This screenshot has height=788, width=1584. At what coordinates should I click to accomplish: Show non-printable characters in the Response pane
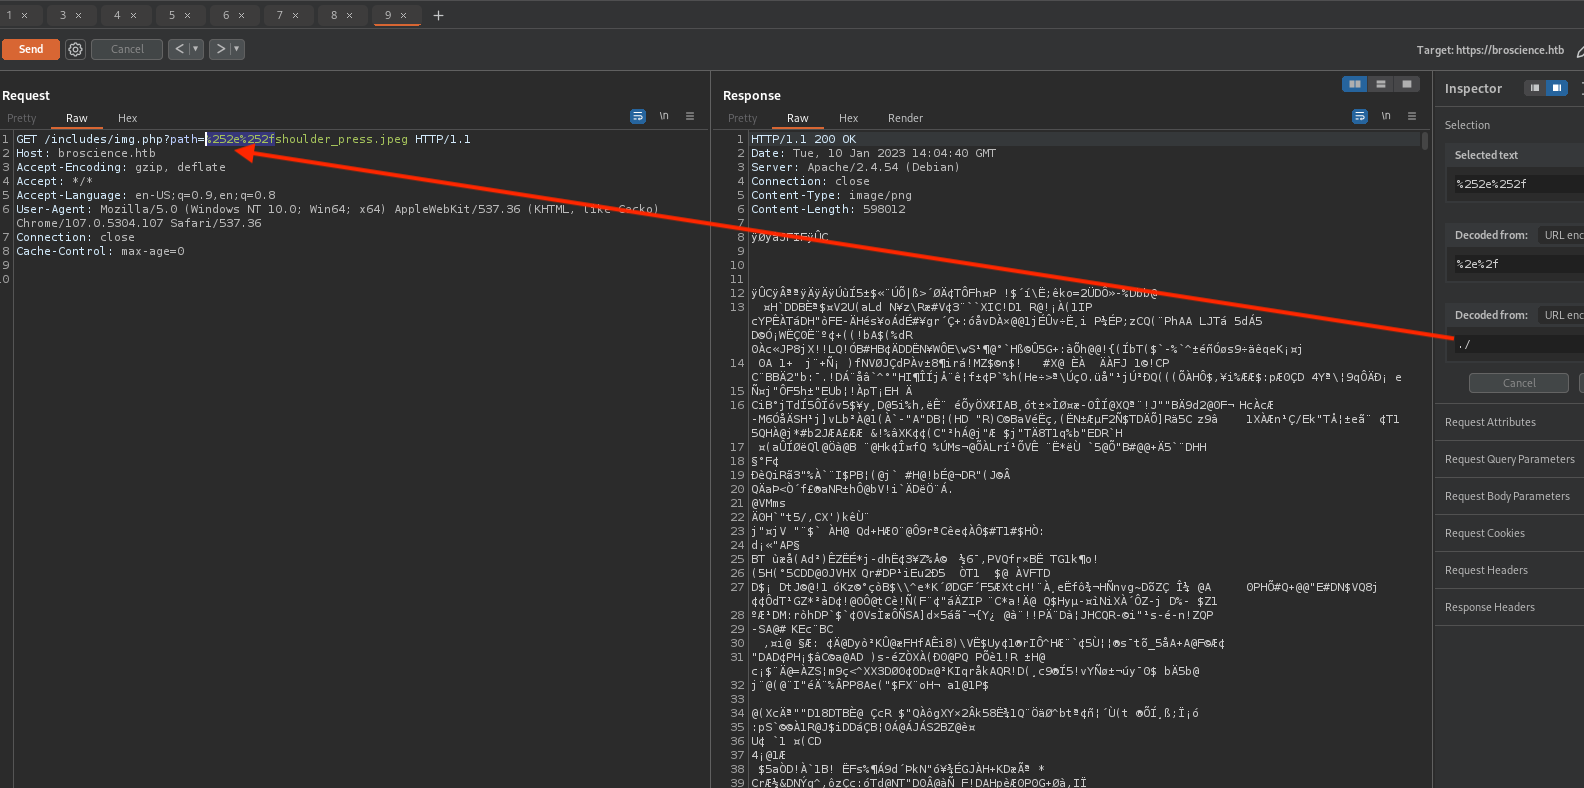pos(1386,117)
